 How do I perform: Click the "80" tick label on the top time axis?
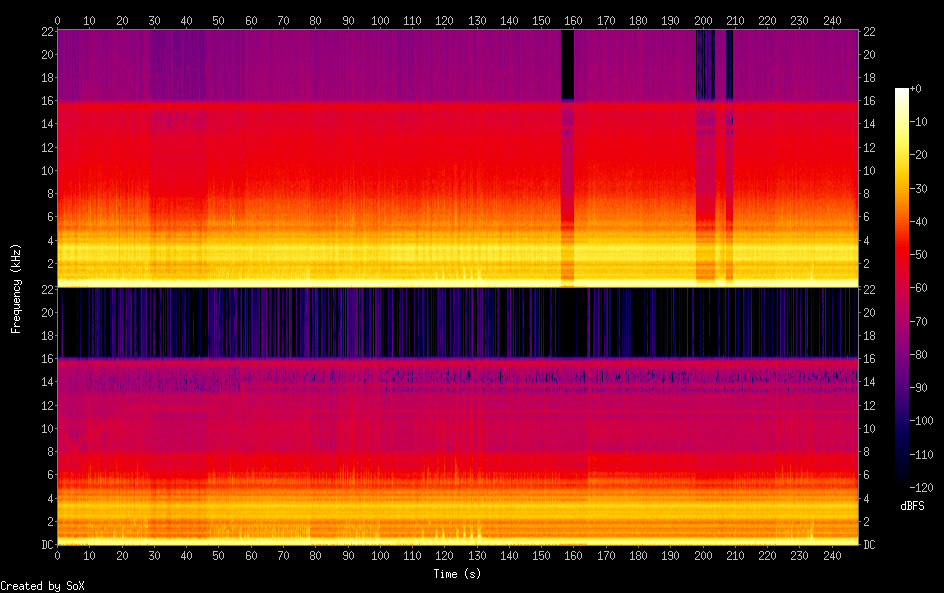315,20
